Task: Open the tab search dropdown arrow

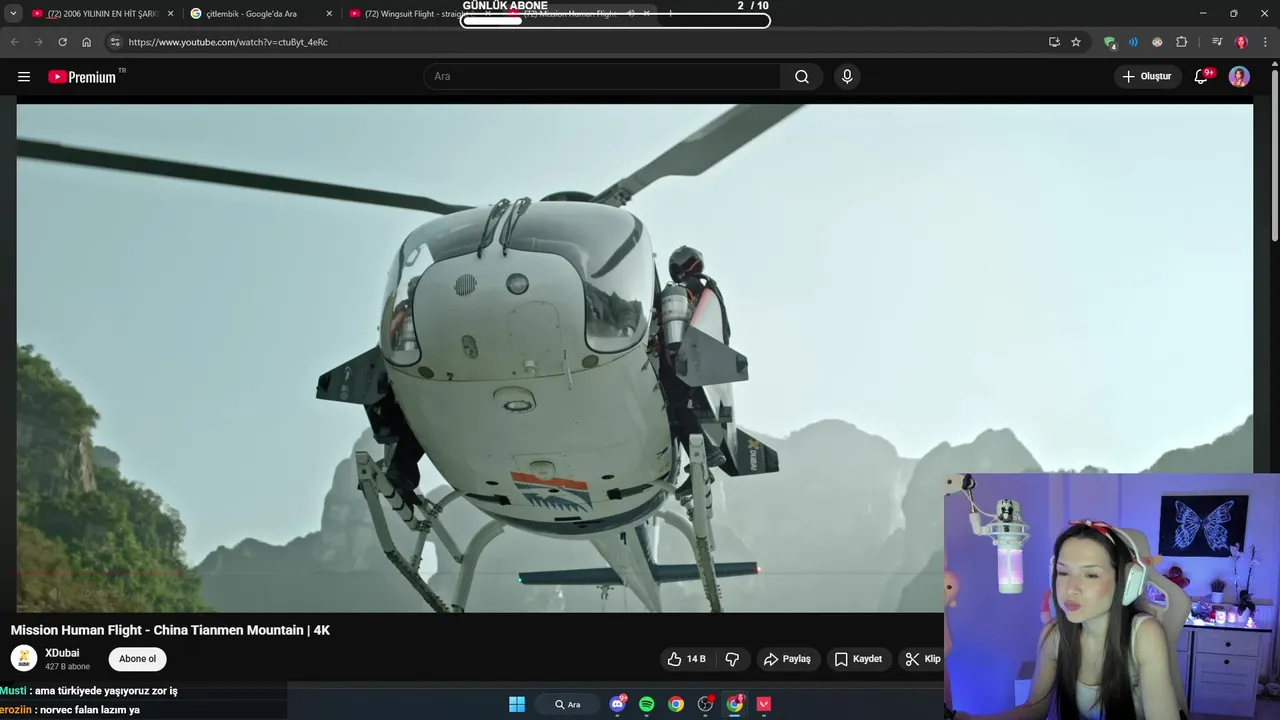Action: 13,14
